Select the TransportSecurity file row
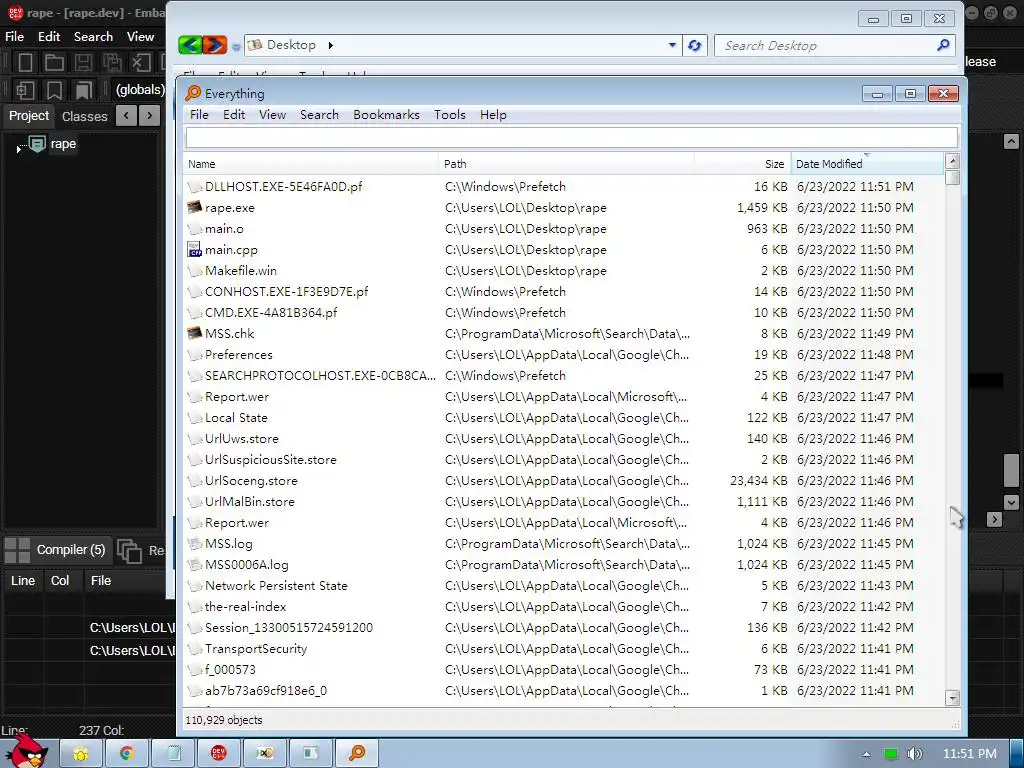Viewport: 1024px width, 768px height. (565, 648)
